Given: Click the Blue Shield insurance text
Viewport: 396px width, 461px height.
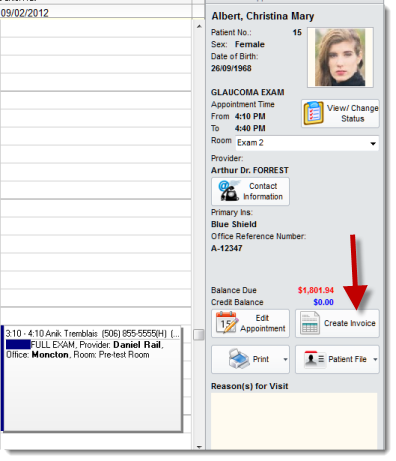Looking at the screenshot, I should 234,224.
